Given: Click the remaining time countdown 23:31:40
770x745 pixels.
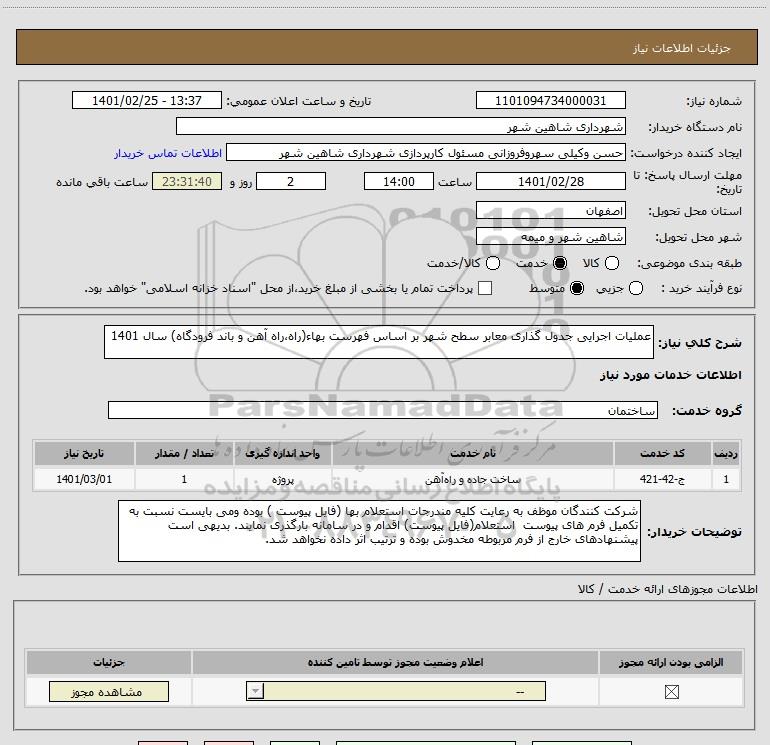Looking at the screenshot, I should pos(187,181).
